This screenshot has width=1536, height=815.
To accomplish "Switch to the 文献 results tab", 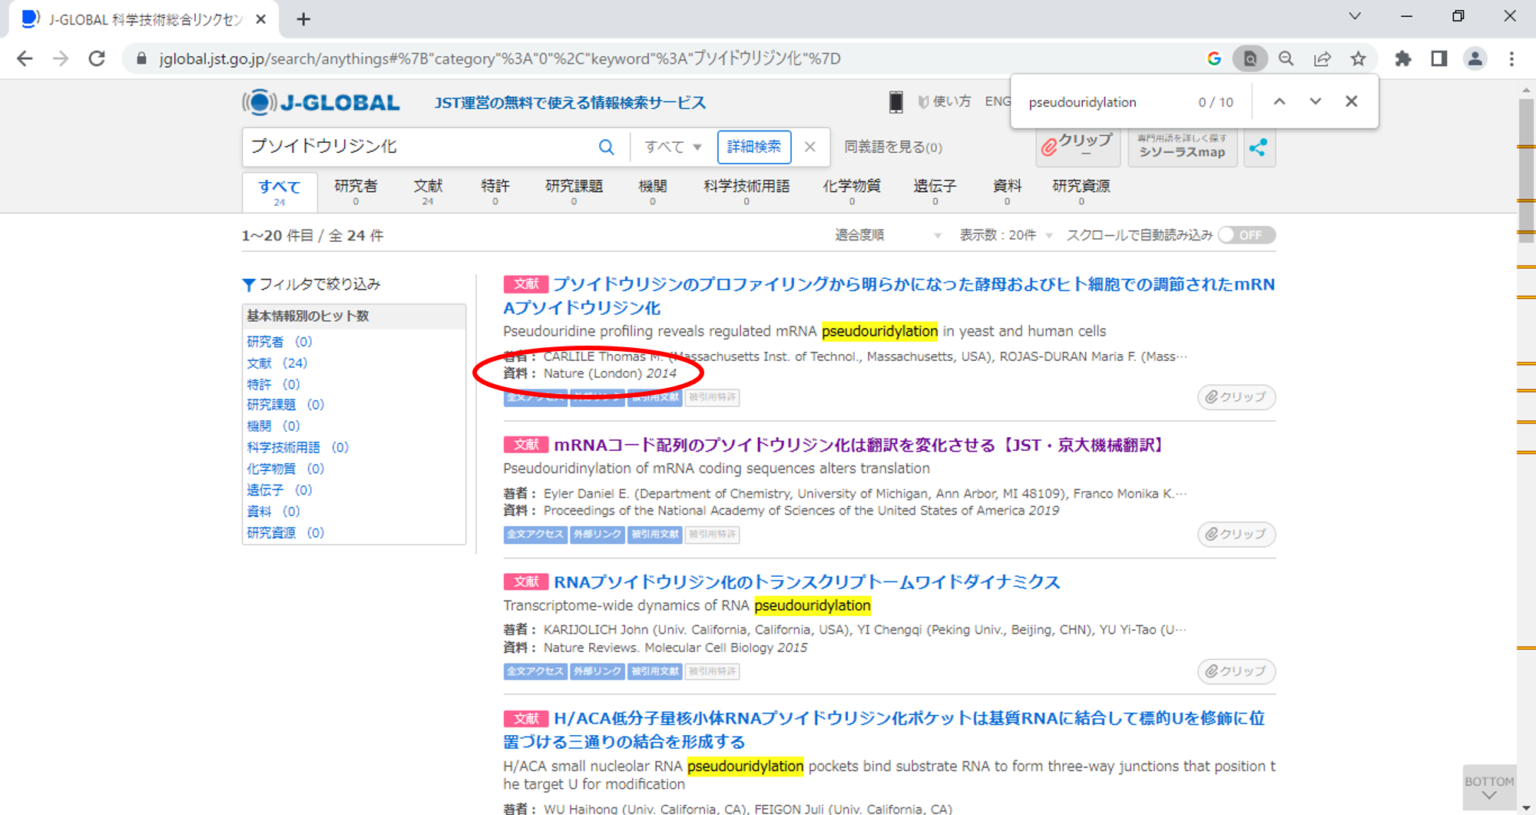I will click(428, 190).
